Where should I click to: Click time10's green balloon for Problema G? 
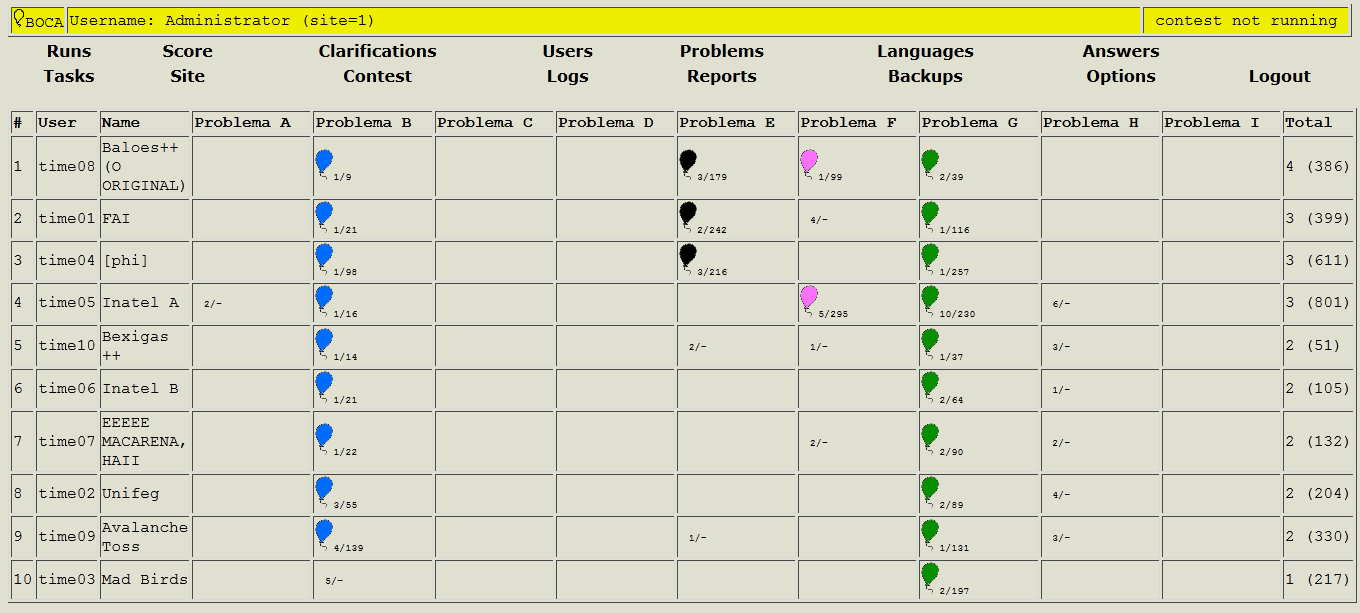tap(930, 342)
